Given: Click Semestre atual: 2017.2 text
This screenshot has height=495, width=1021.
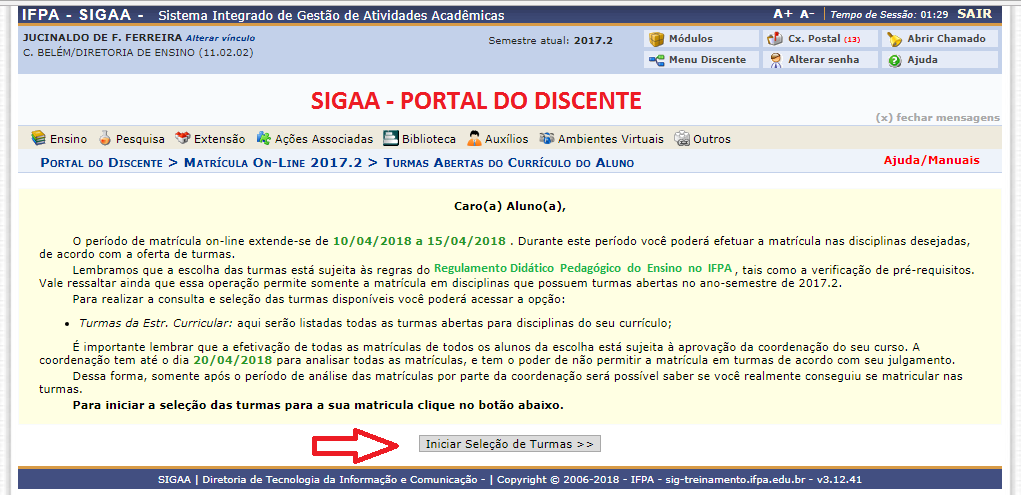Looking at the screenshot, I should tap(551, 40).
